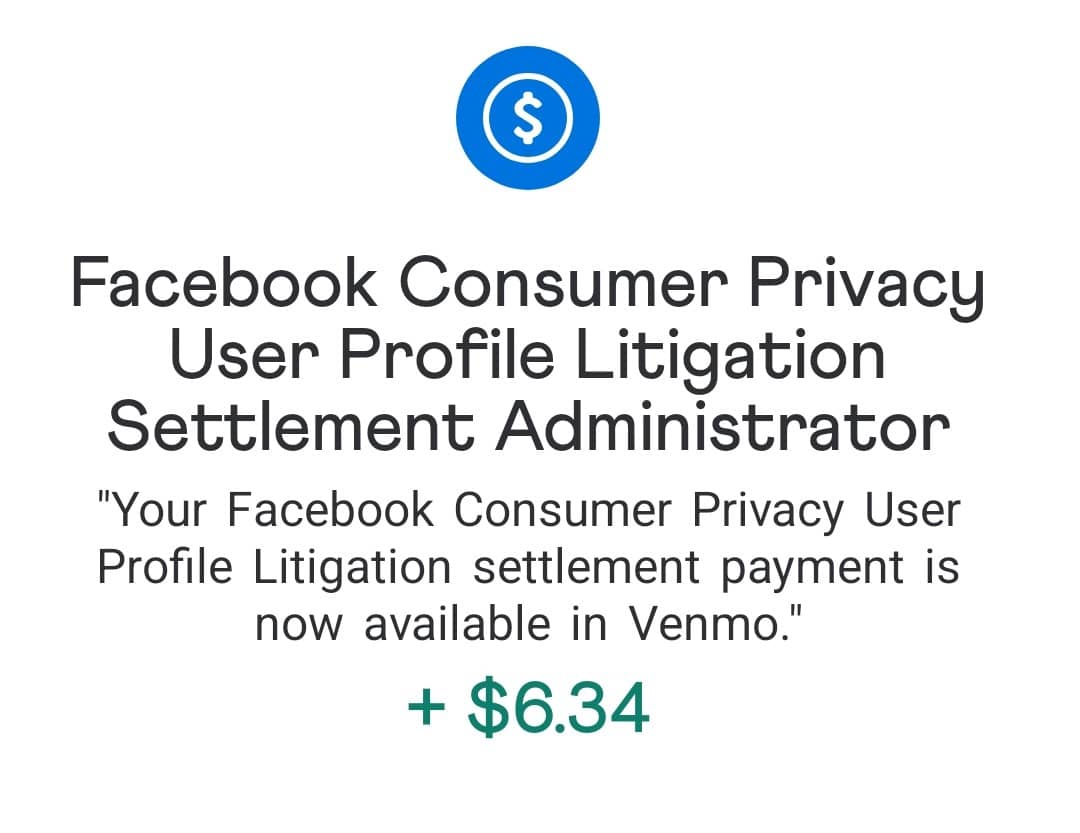
Task: Tap the word 'available' in the note
Action: pos(457,624)
